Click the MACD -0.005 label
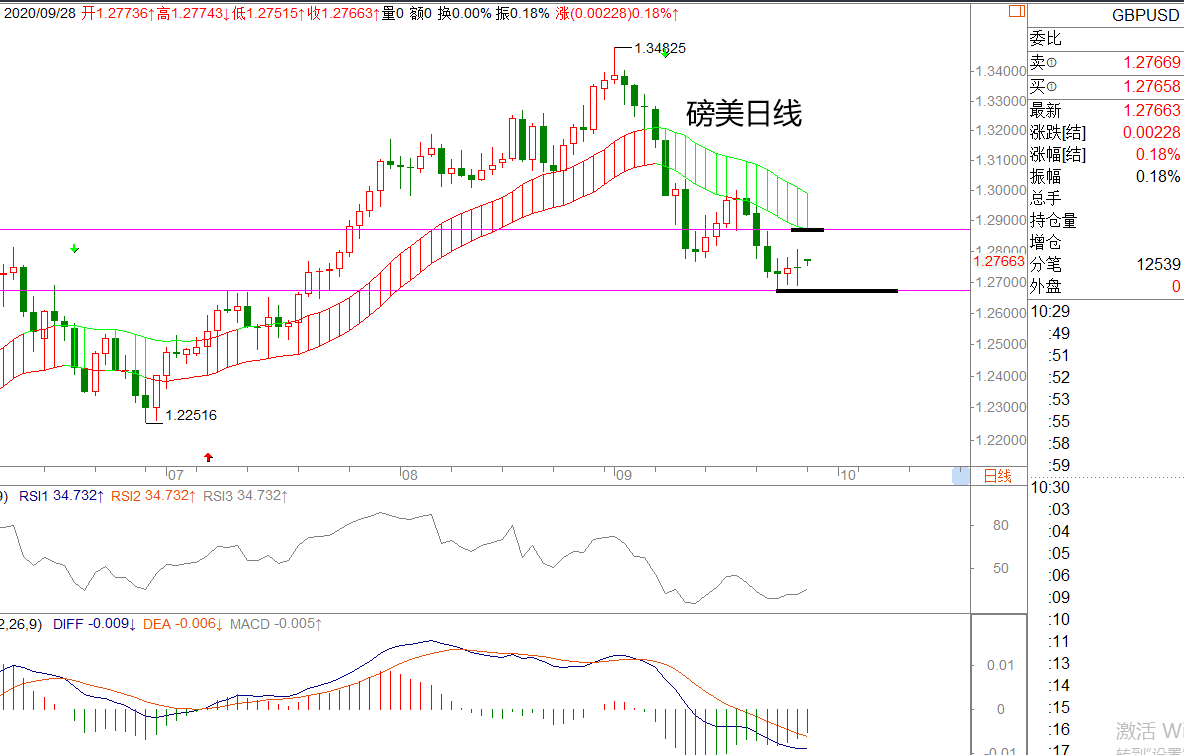 [x=276, y=624]
